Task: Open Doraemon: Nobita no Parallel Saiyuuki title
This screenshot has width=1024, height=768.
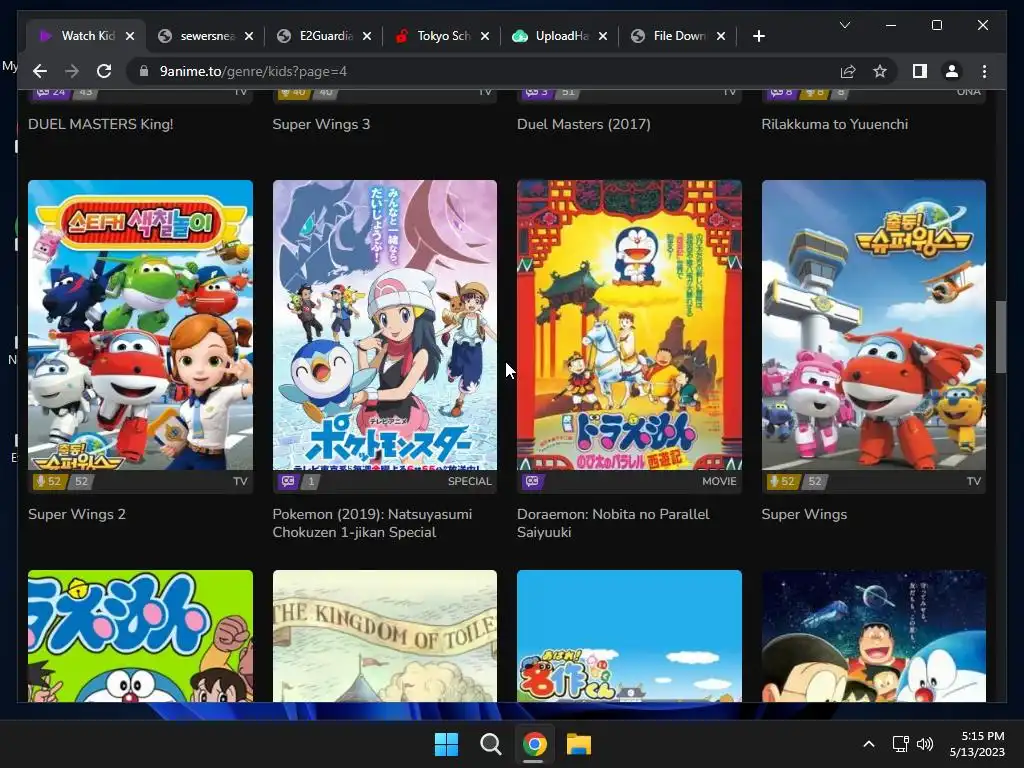Action: (613, 523)
